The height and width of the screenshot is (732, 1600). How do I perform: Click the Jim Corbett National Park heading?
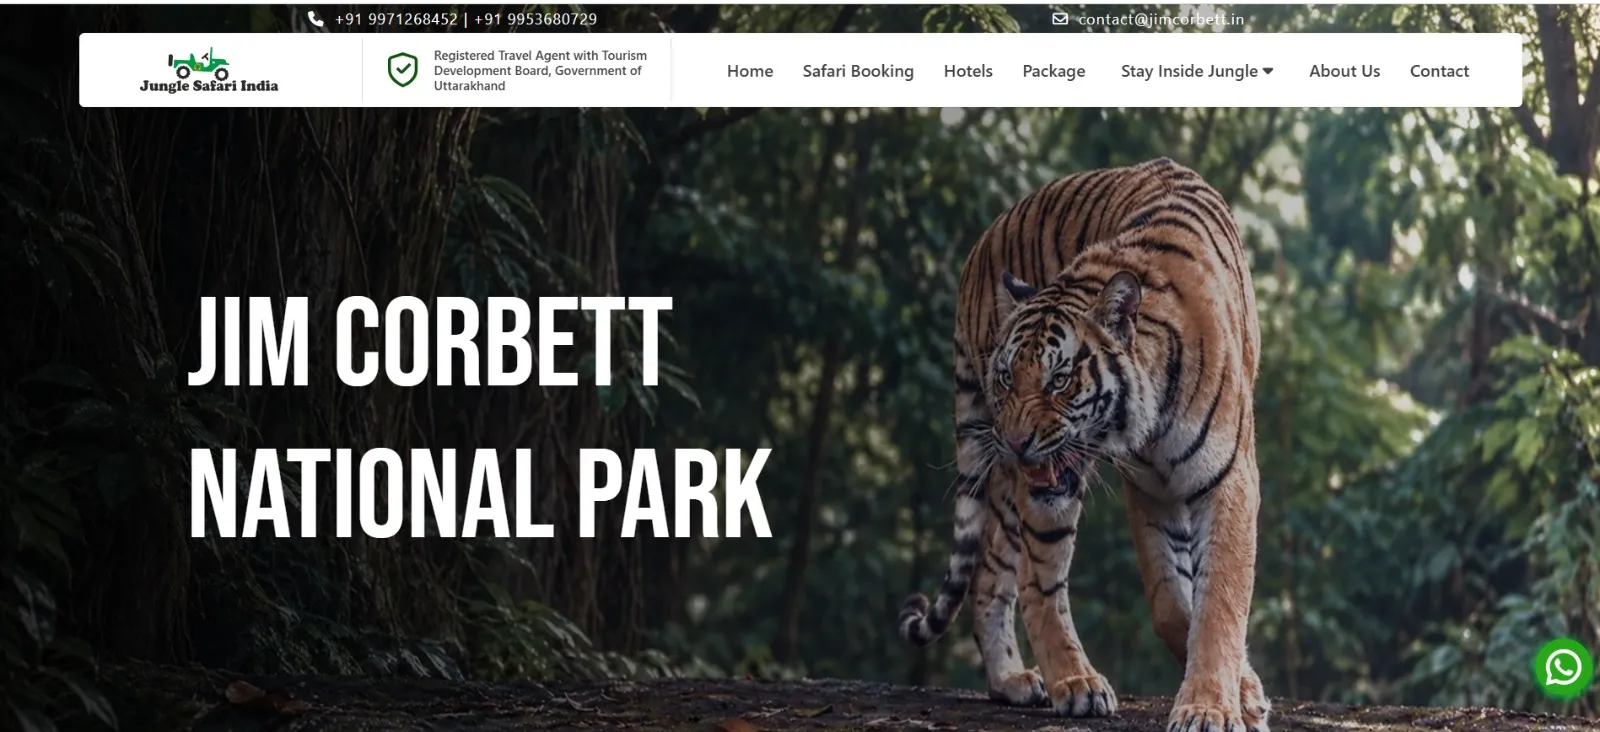[480, 417]
